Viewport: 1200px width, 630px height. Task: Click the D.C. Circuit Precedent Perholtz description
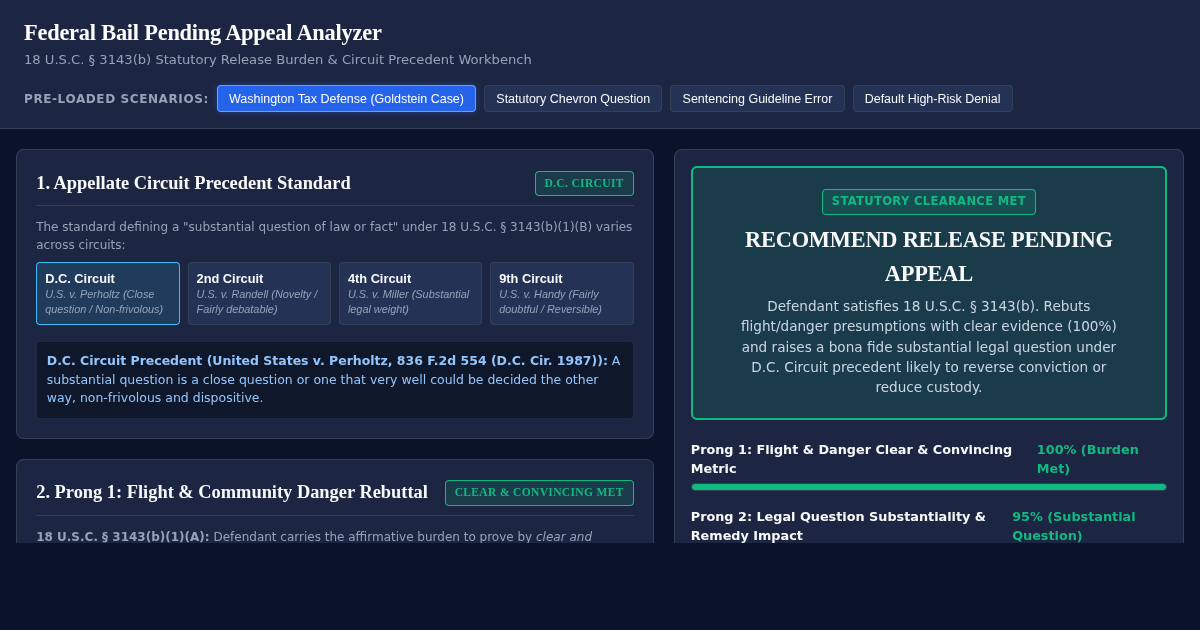click(x=335, y=379)
